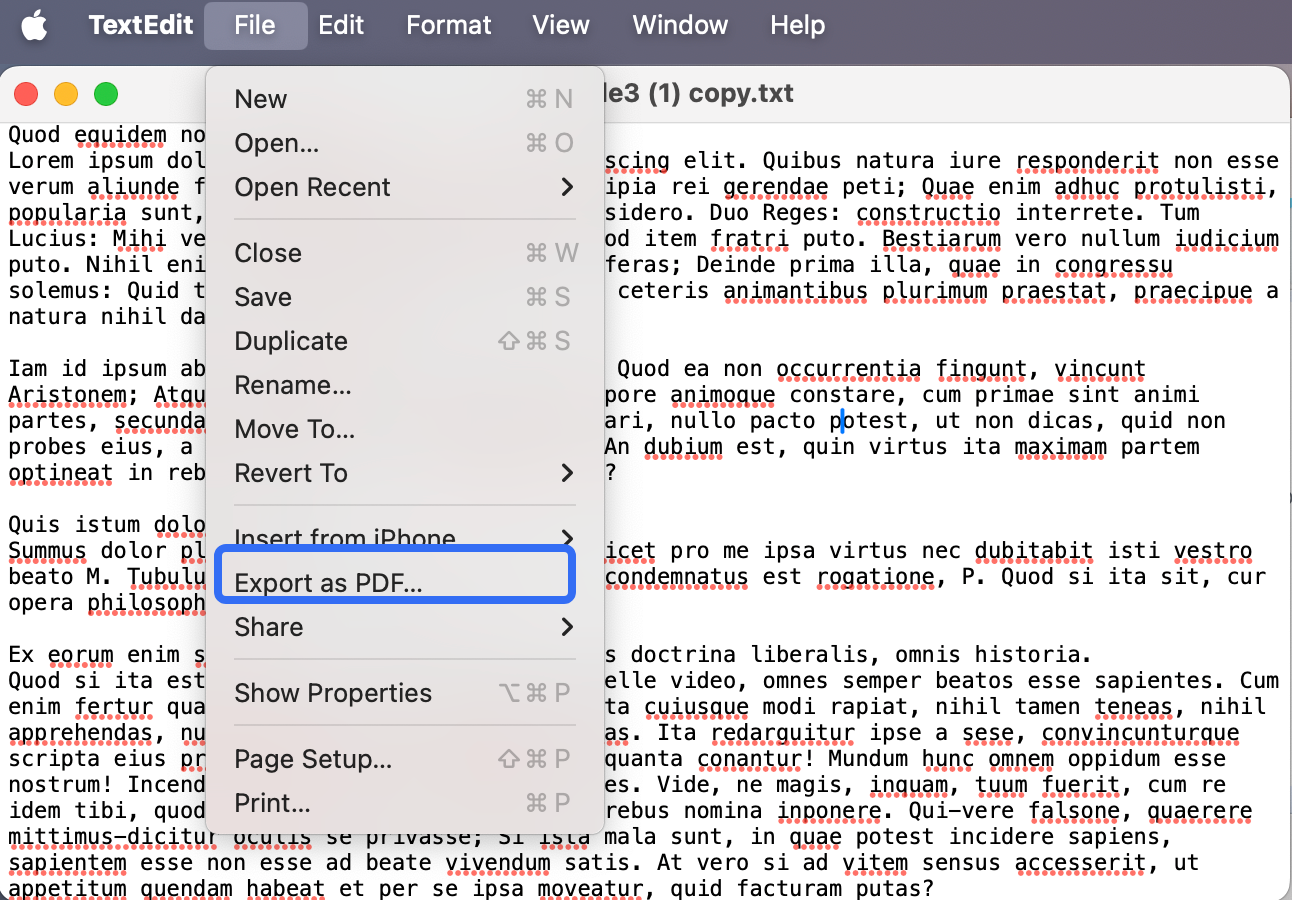Click the word 'rogatione' in the text
This screenshot has width=1292, height=900.
coord(875,577)
